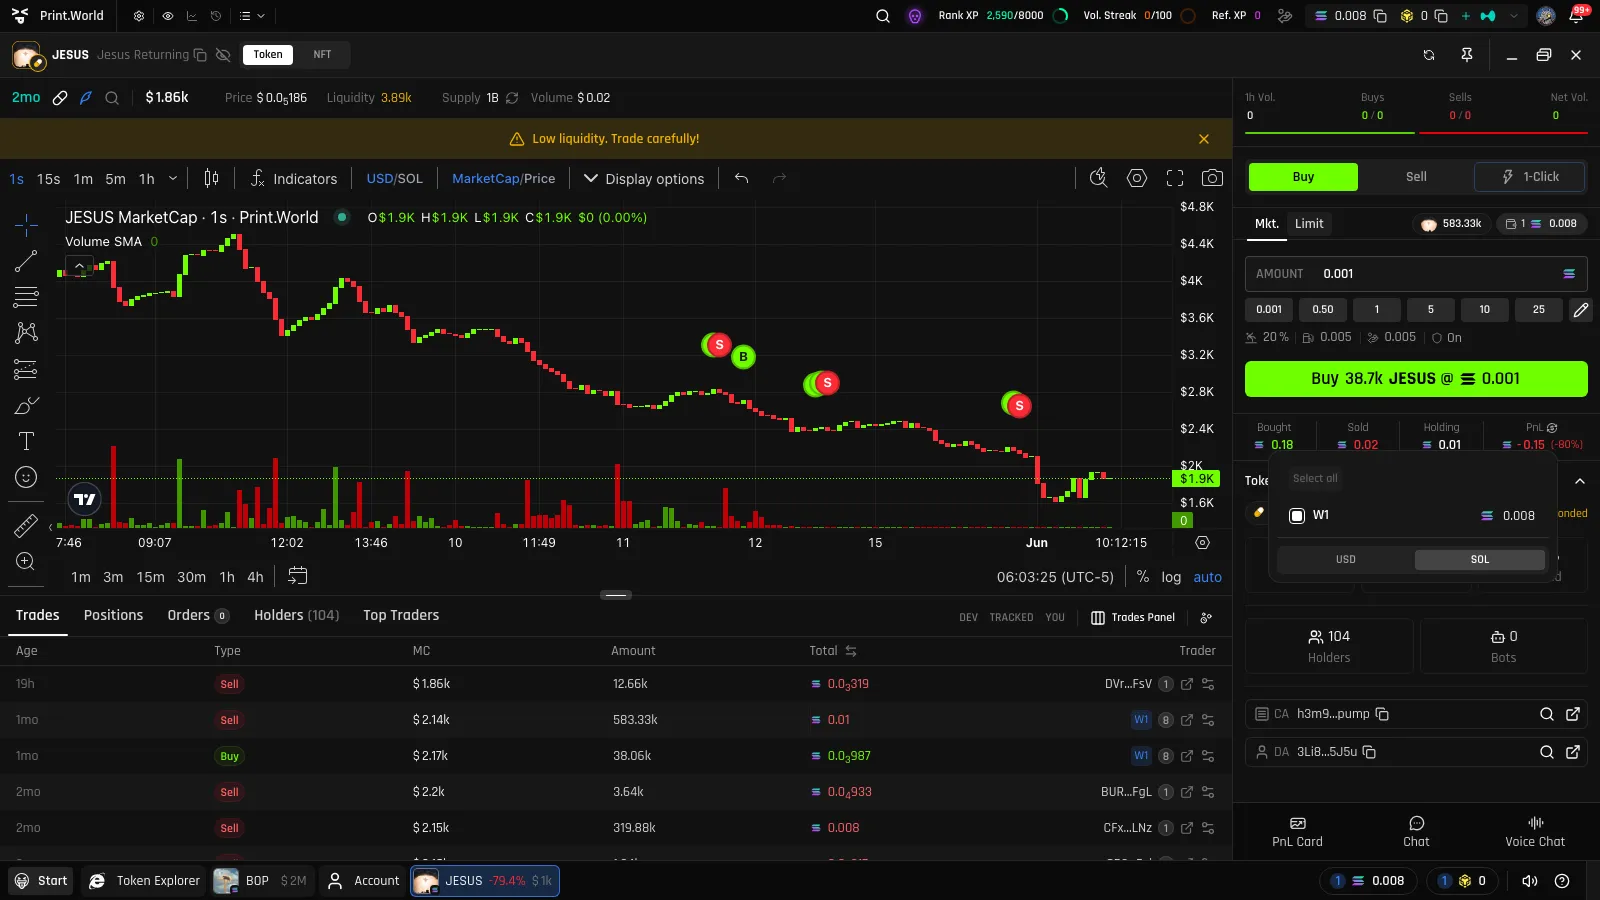Screen dimensions: 1600x900
Task: Enable the 1-Click trading toggle
Action: 1530,177
